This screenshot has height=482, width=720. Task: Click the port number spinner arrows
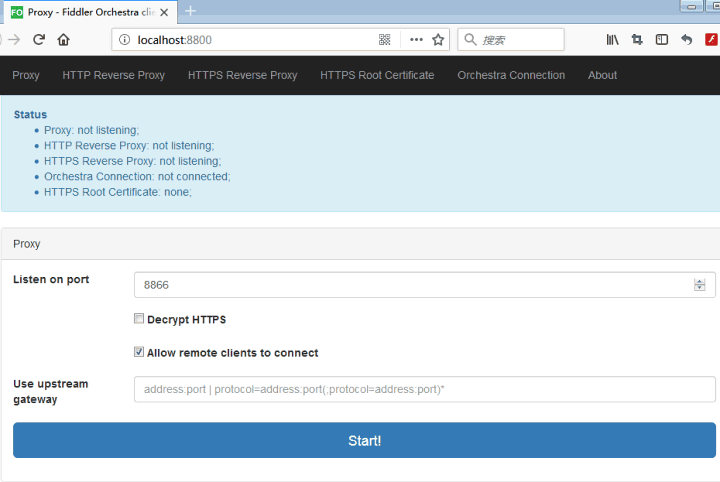click(699, 285)
